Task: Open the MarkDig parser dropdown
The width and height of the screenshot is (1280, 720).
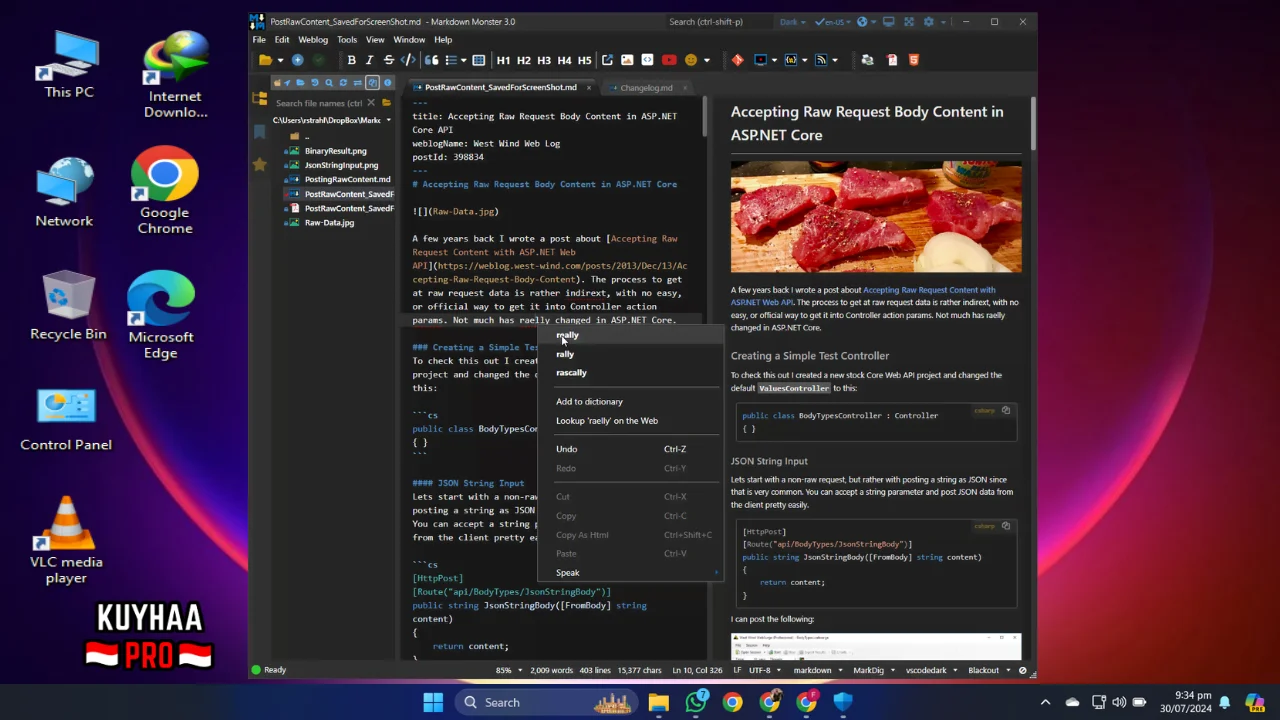Action: (873, 670)
